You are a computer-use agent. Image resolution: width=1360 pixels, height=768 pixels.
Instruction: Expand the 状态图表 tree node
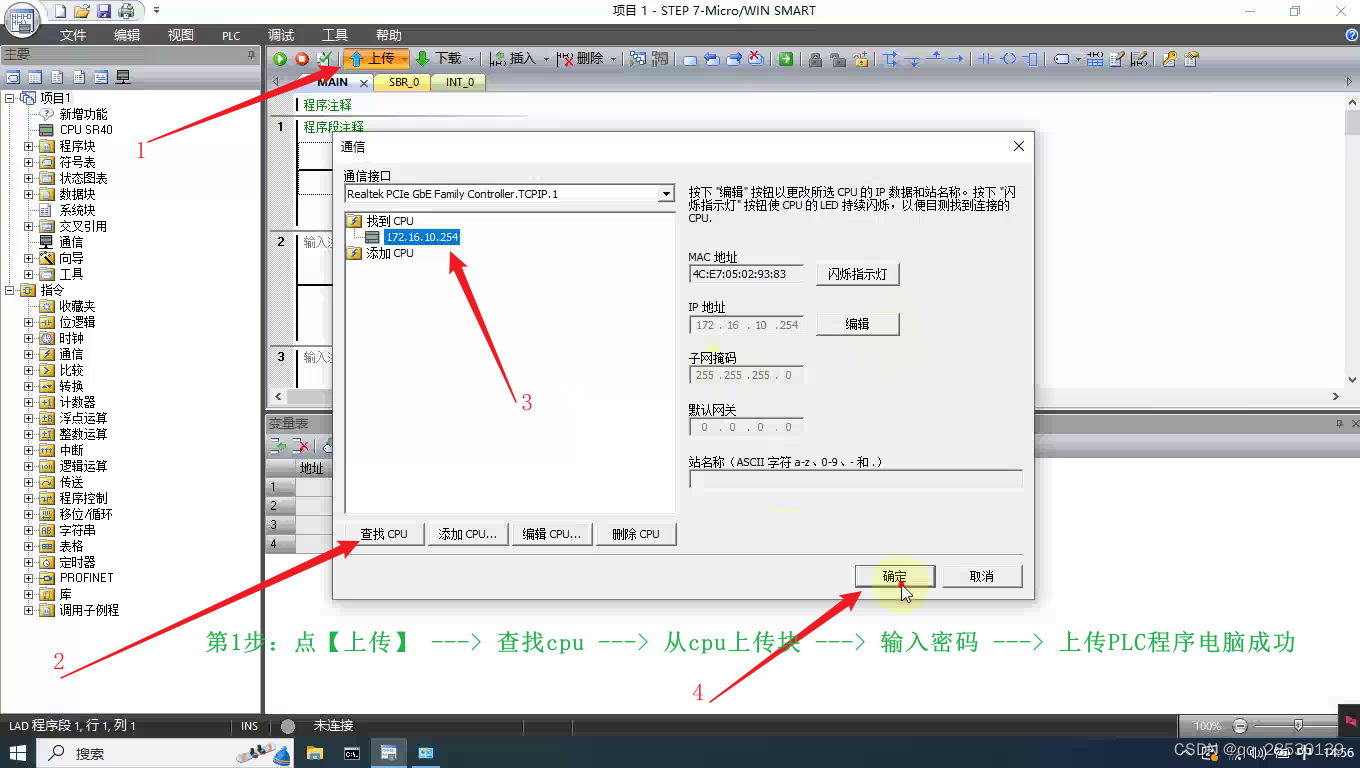(x=29, y=178)
